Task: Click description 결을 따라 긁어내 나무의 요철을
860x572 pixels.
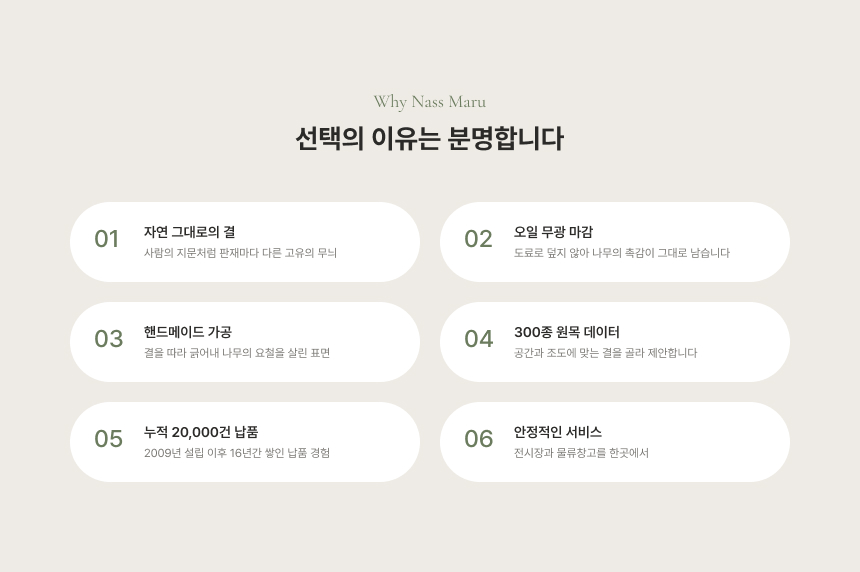Action: 237,353
